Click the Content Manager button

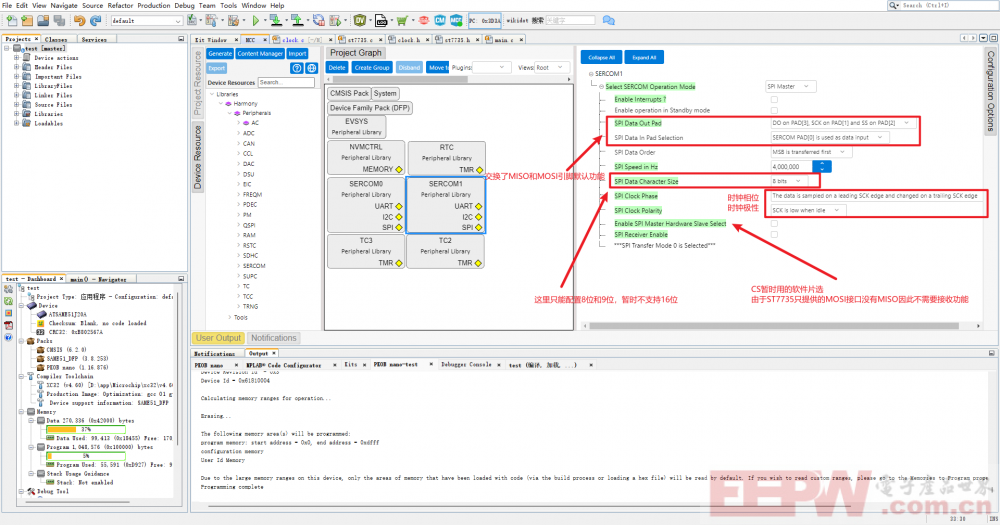click(x=260, y=54)
